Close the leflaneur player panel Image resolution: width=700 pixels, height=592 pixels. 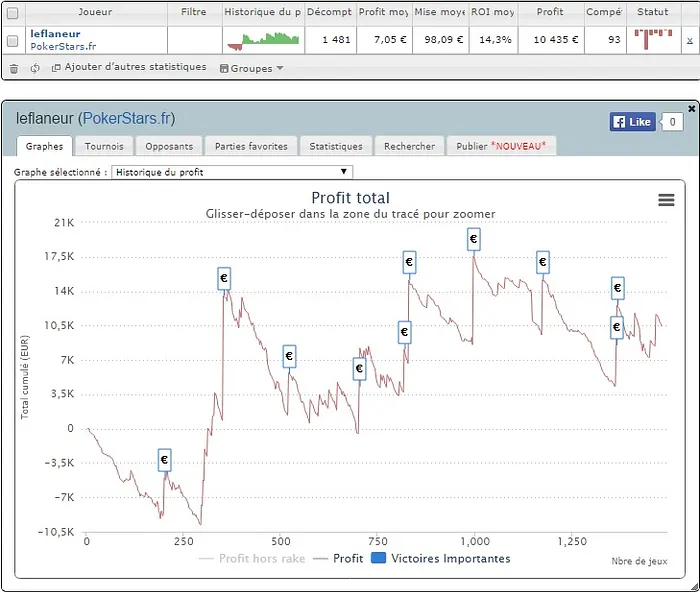click(x=691, y=108)
